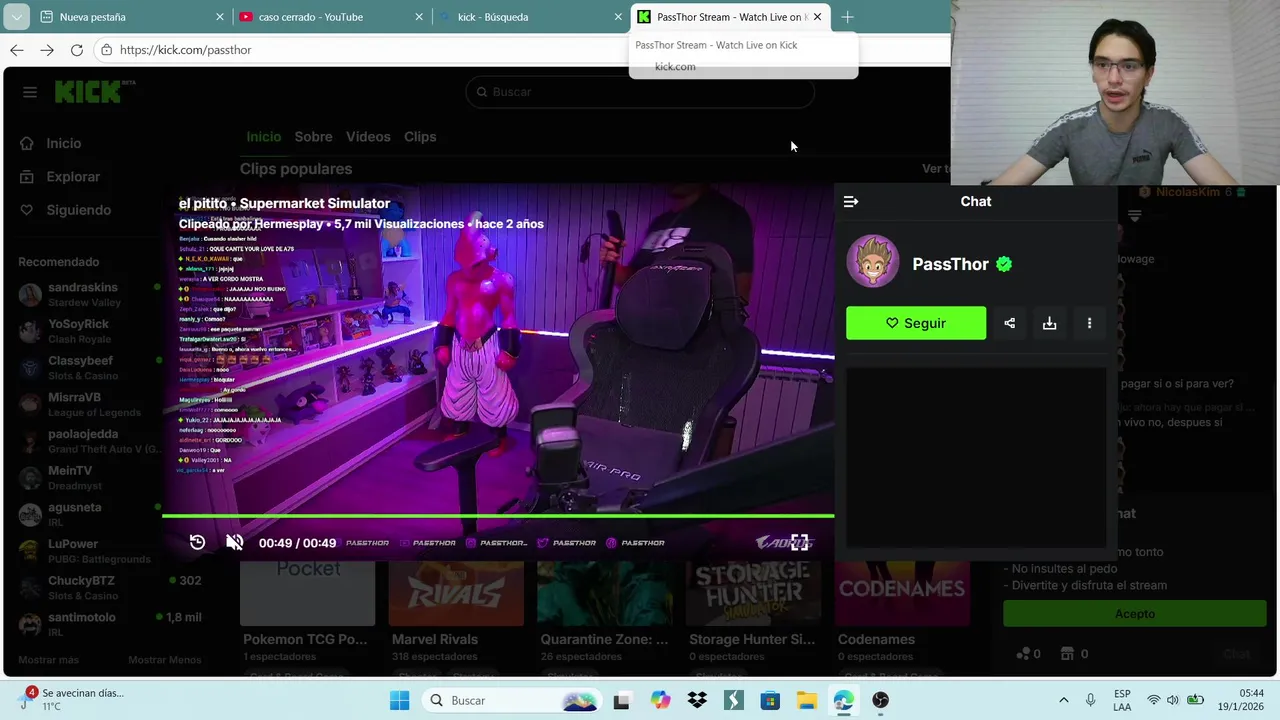This screenshot has width=1280, height=720.
Task: Seek on the green clip progress bar
Action: pos(498,516)
